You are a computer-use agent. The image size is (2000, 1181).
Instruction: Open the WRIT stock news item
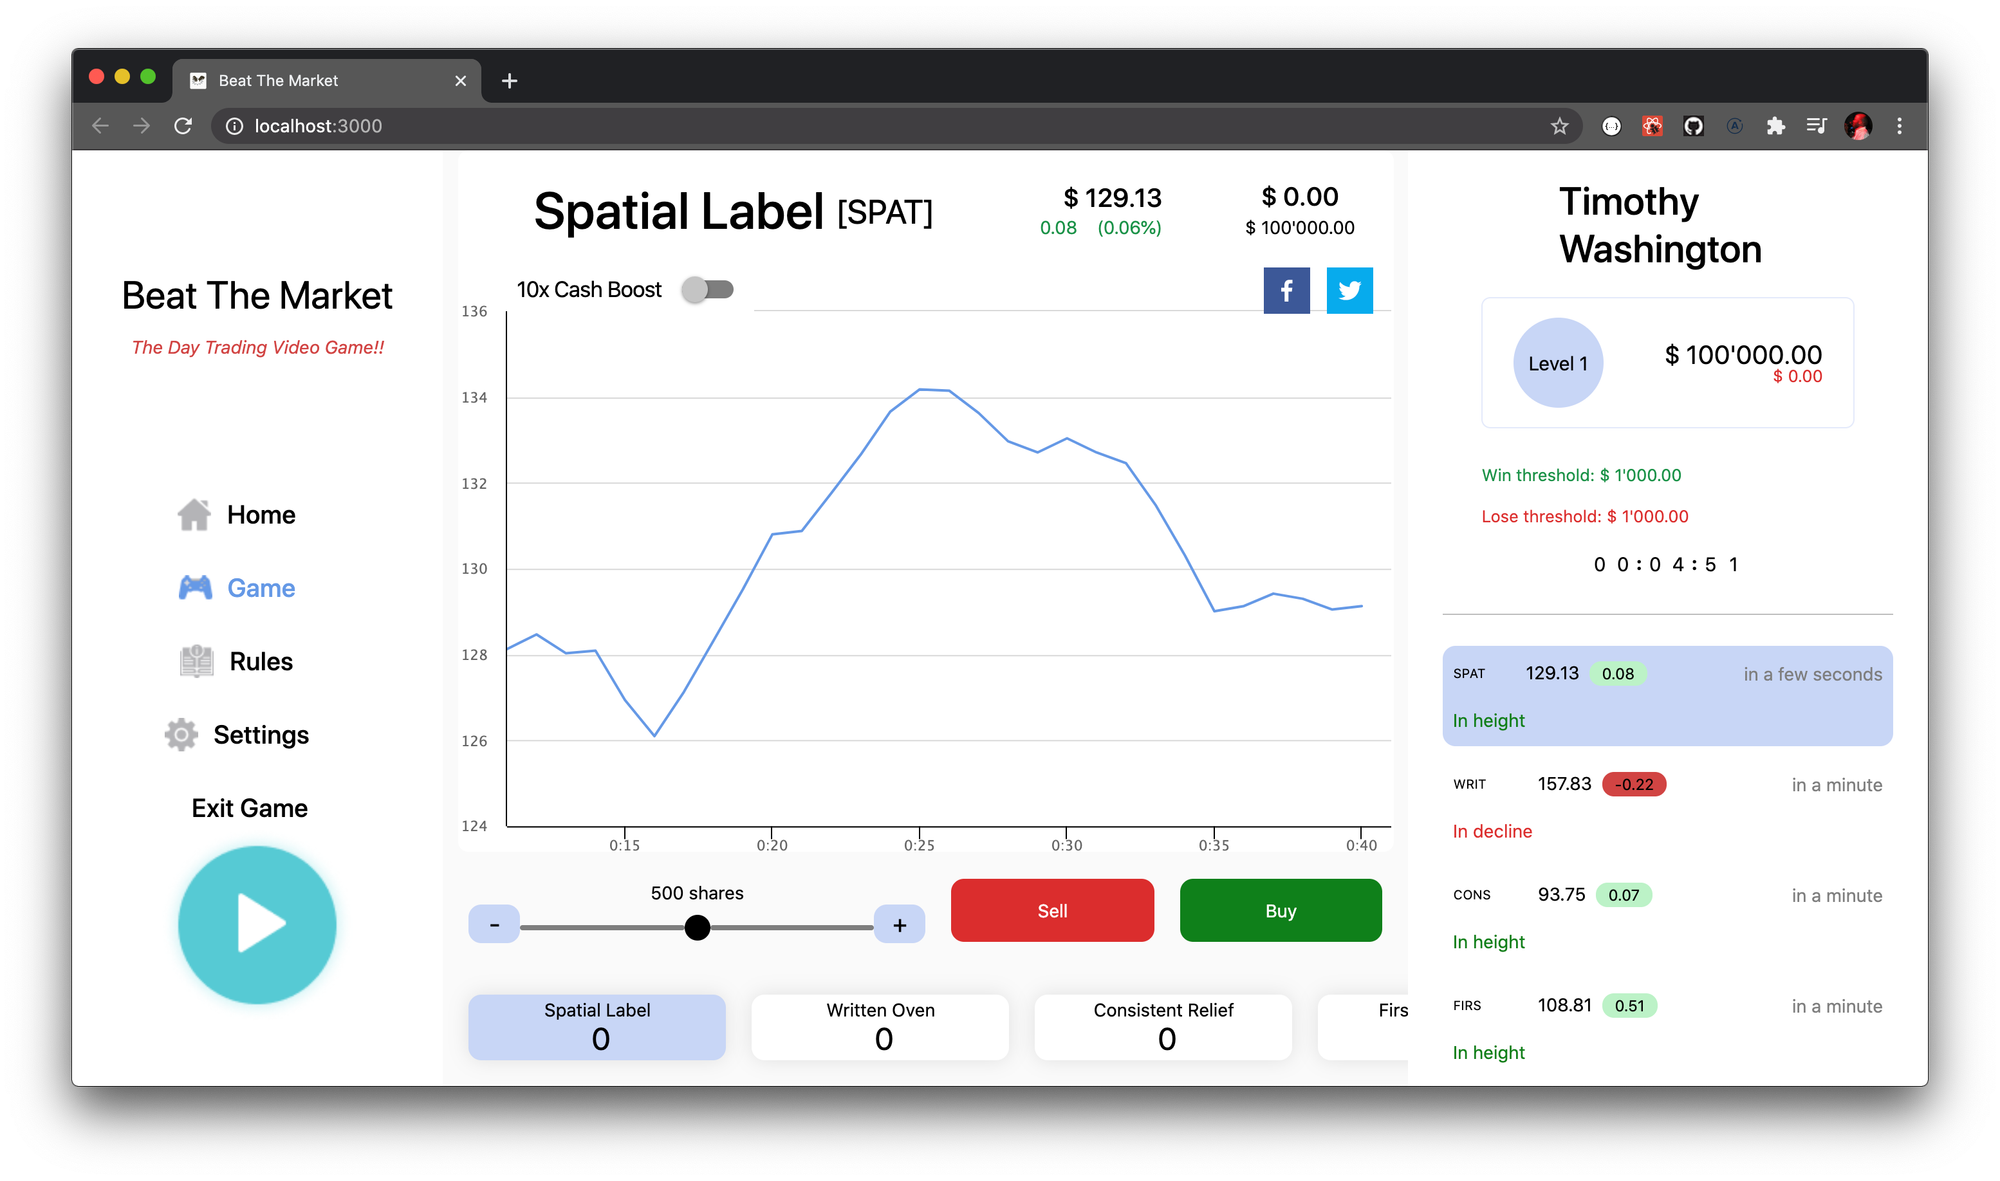click(x=1667, y=807)
